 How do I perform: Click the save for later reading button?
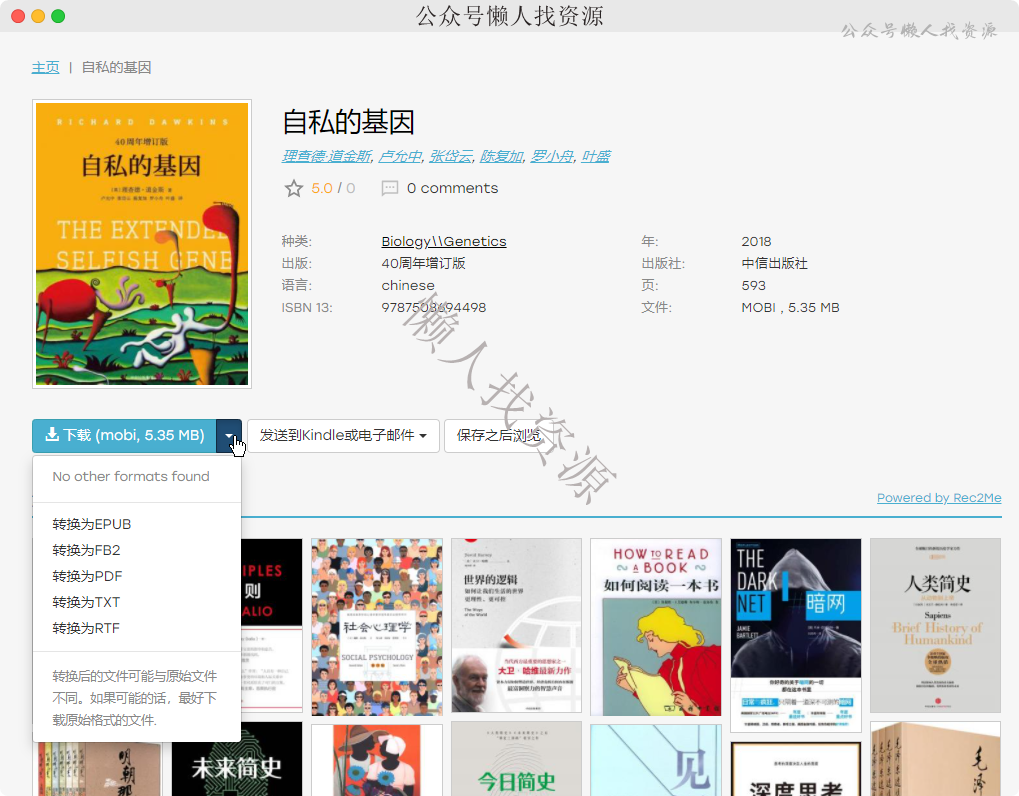pos(498,435)
